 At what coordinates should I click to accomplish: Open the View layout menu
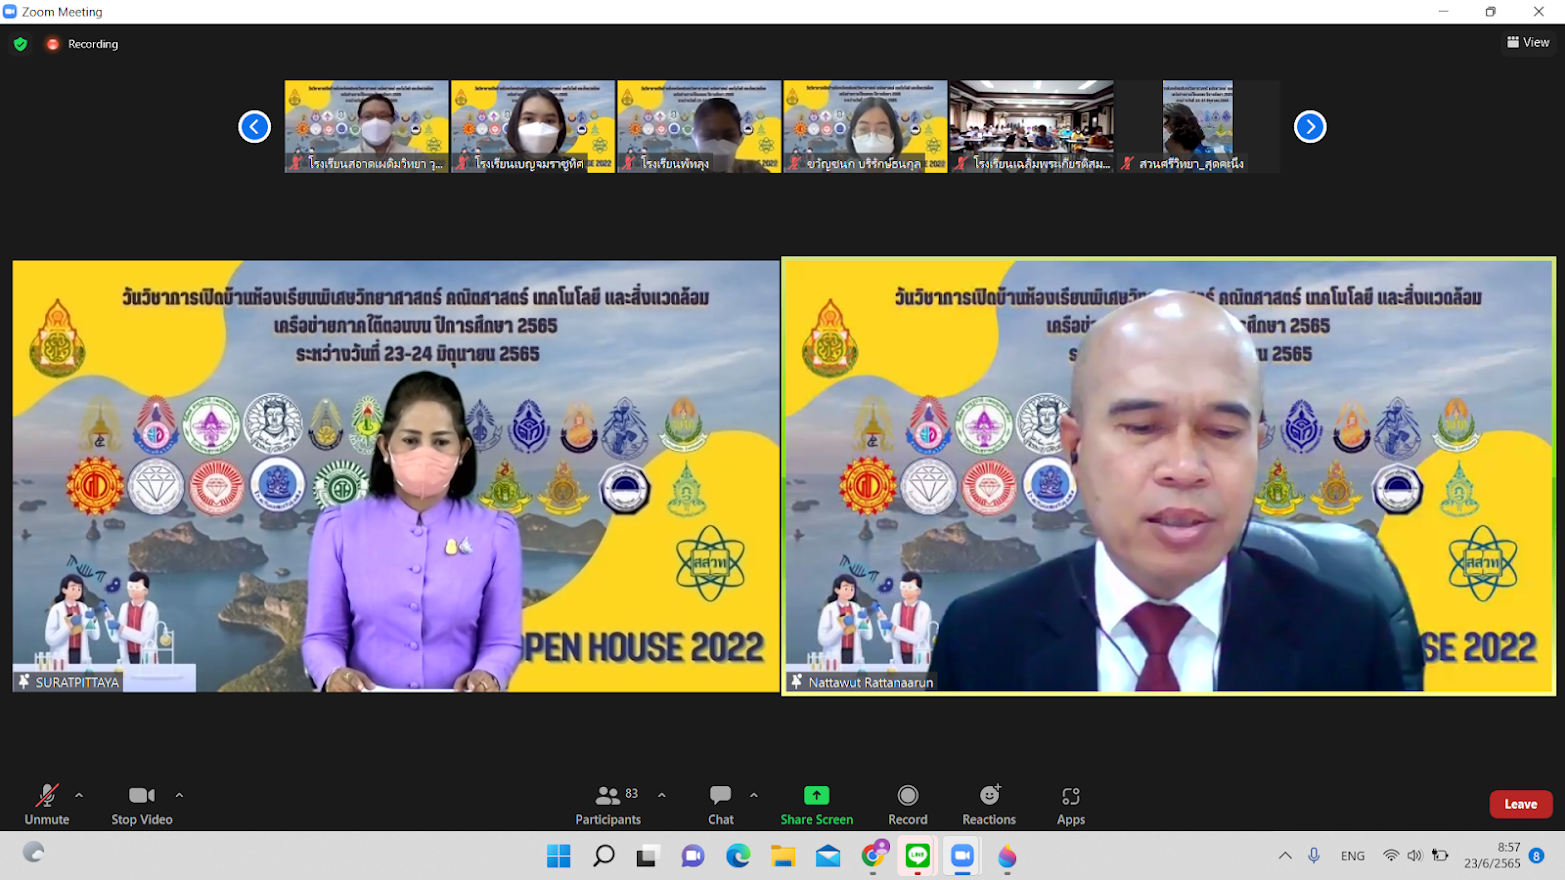click(1528, 42)
